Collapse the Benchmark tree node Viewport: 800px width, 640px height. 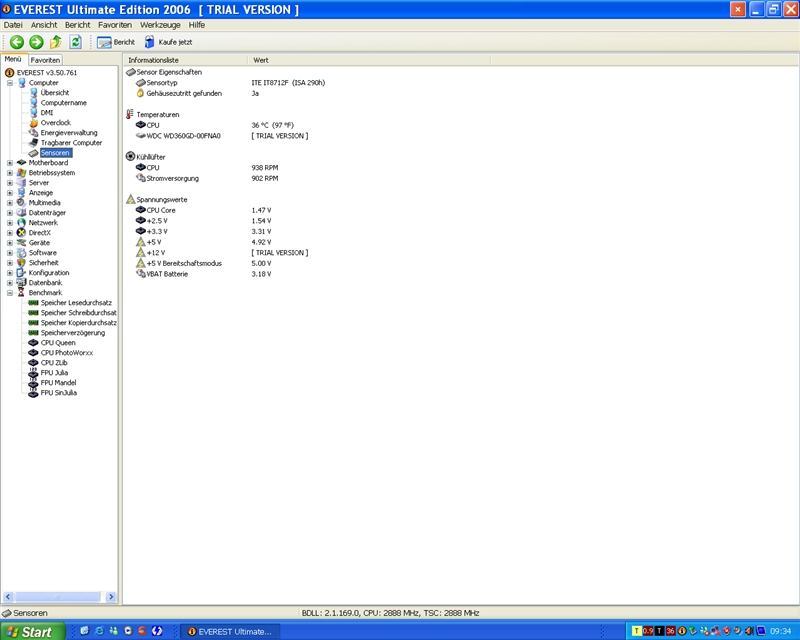(x=10, y=293)
